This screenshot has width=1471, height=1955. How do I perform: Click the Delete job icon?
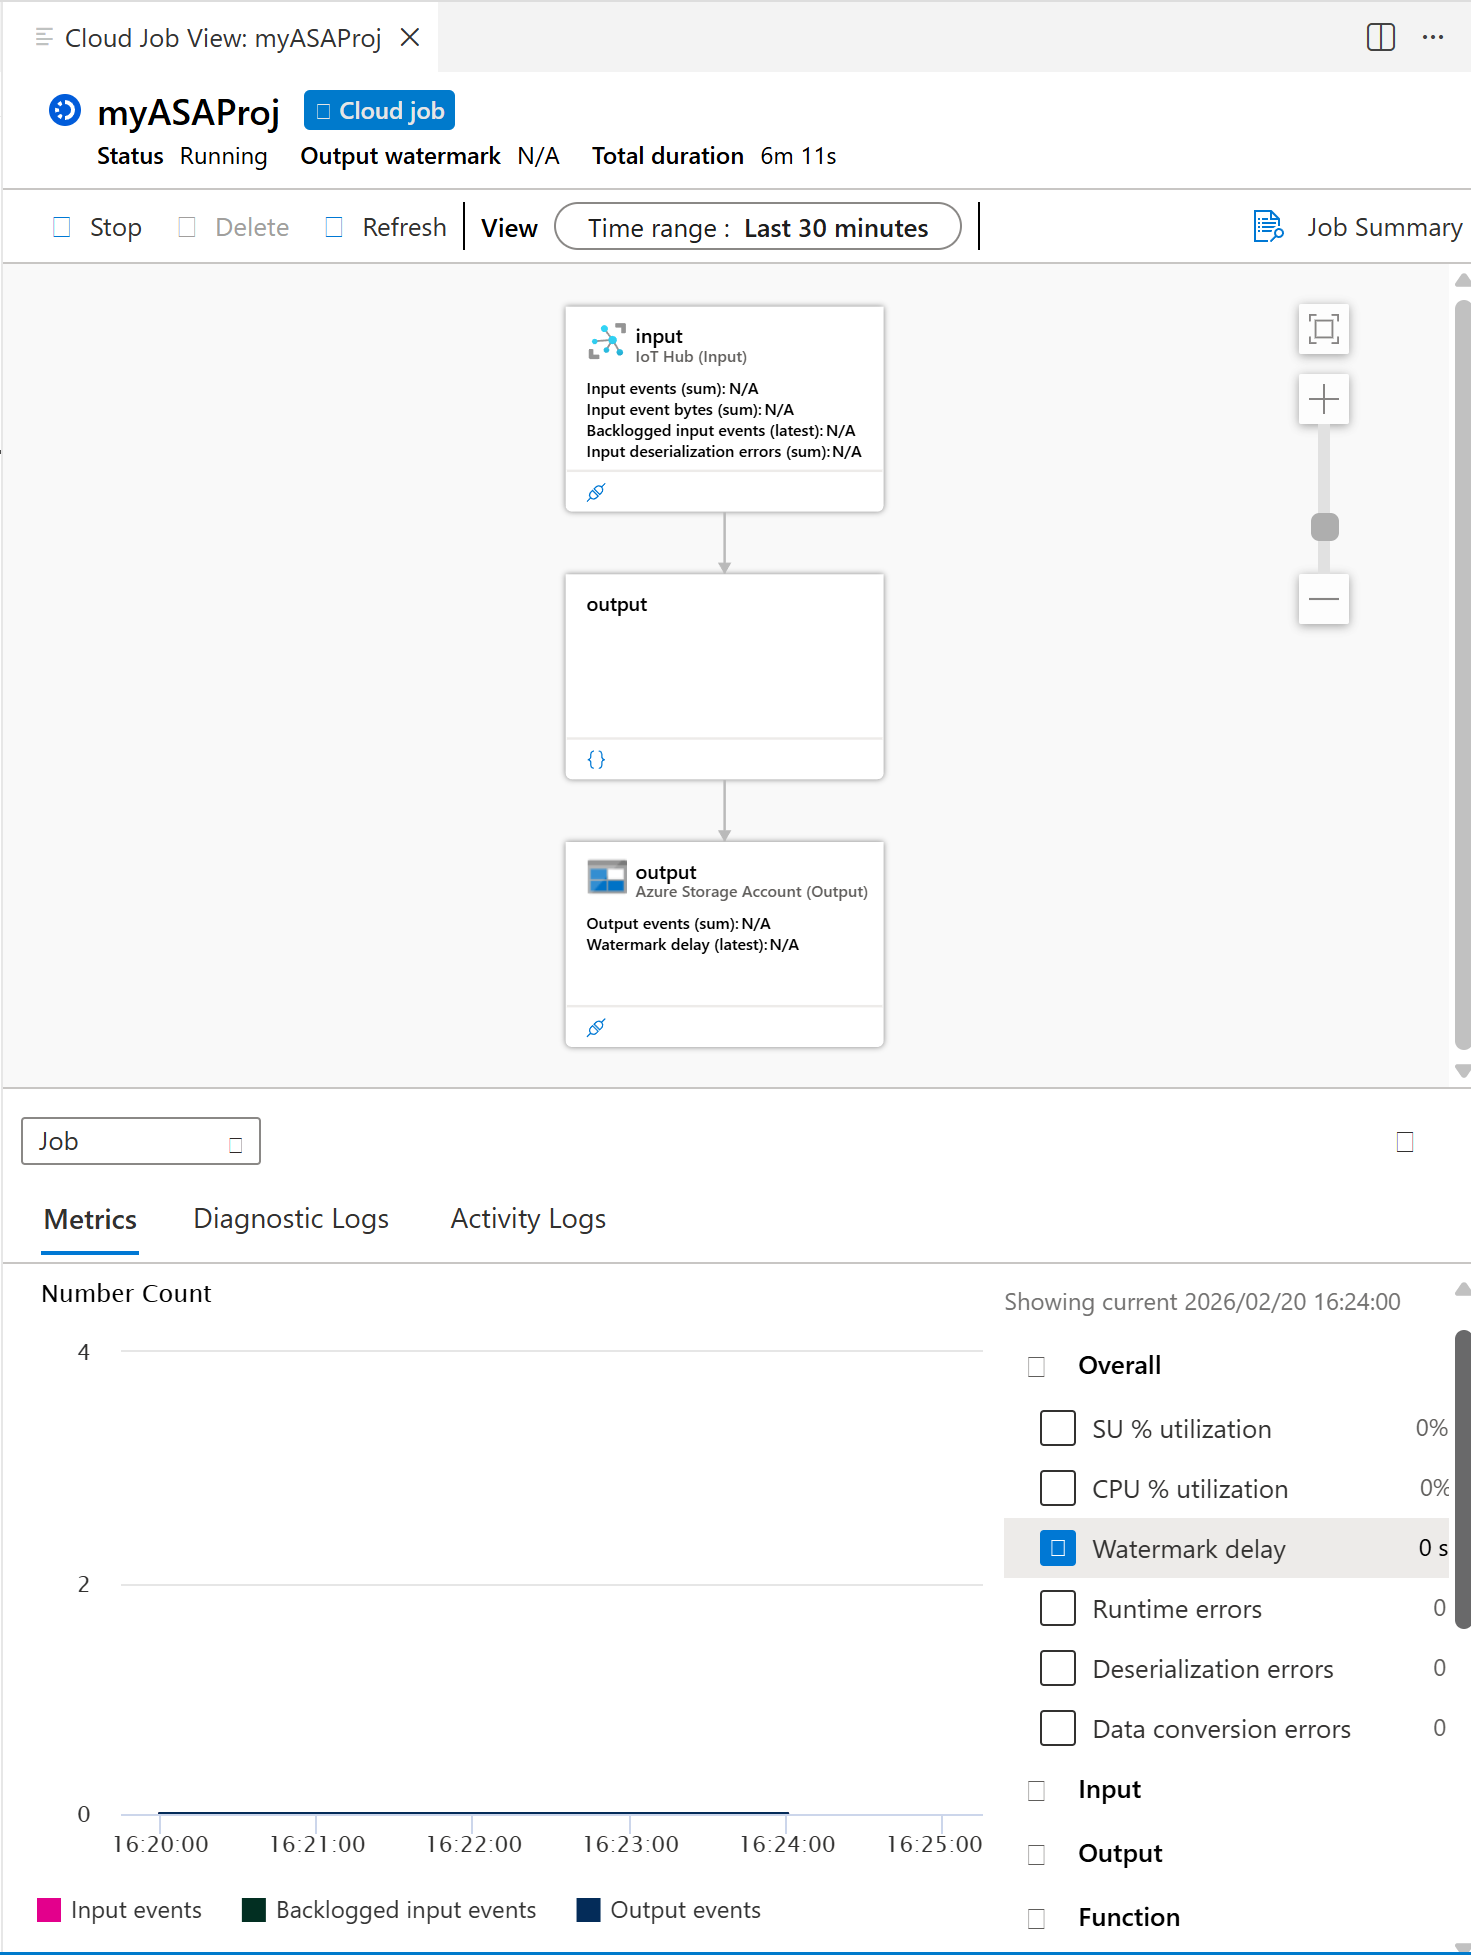pyautogui.click(x=187, y=227)
